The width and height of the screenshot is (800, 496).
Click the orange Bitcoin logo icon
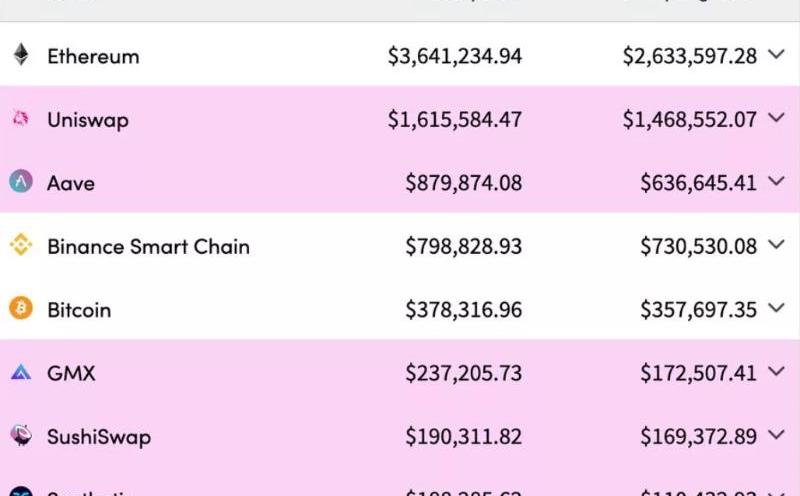(21, 309)
